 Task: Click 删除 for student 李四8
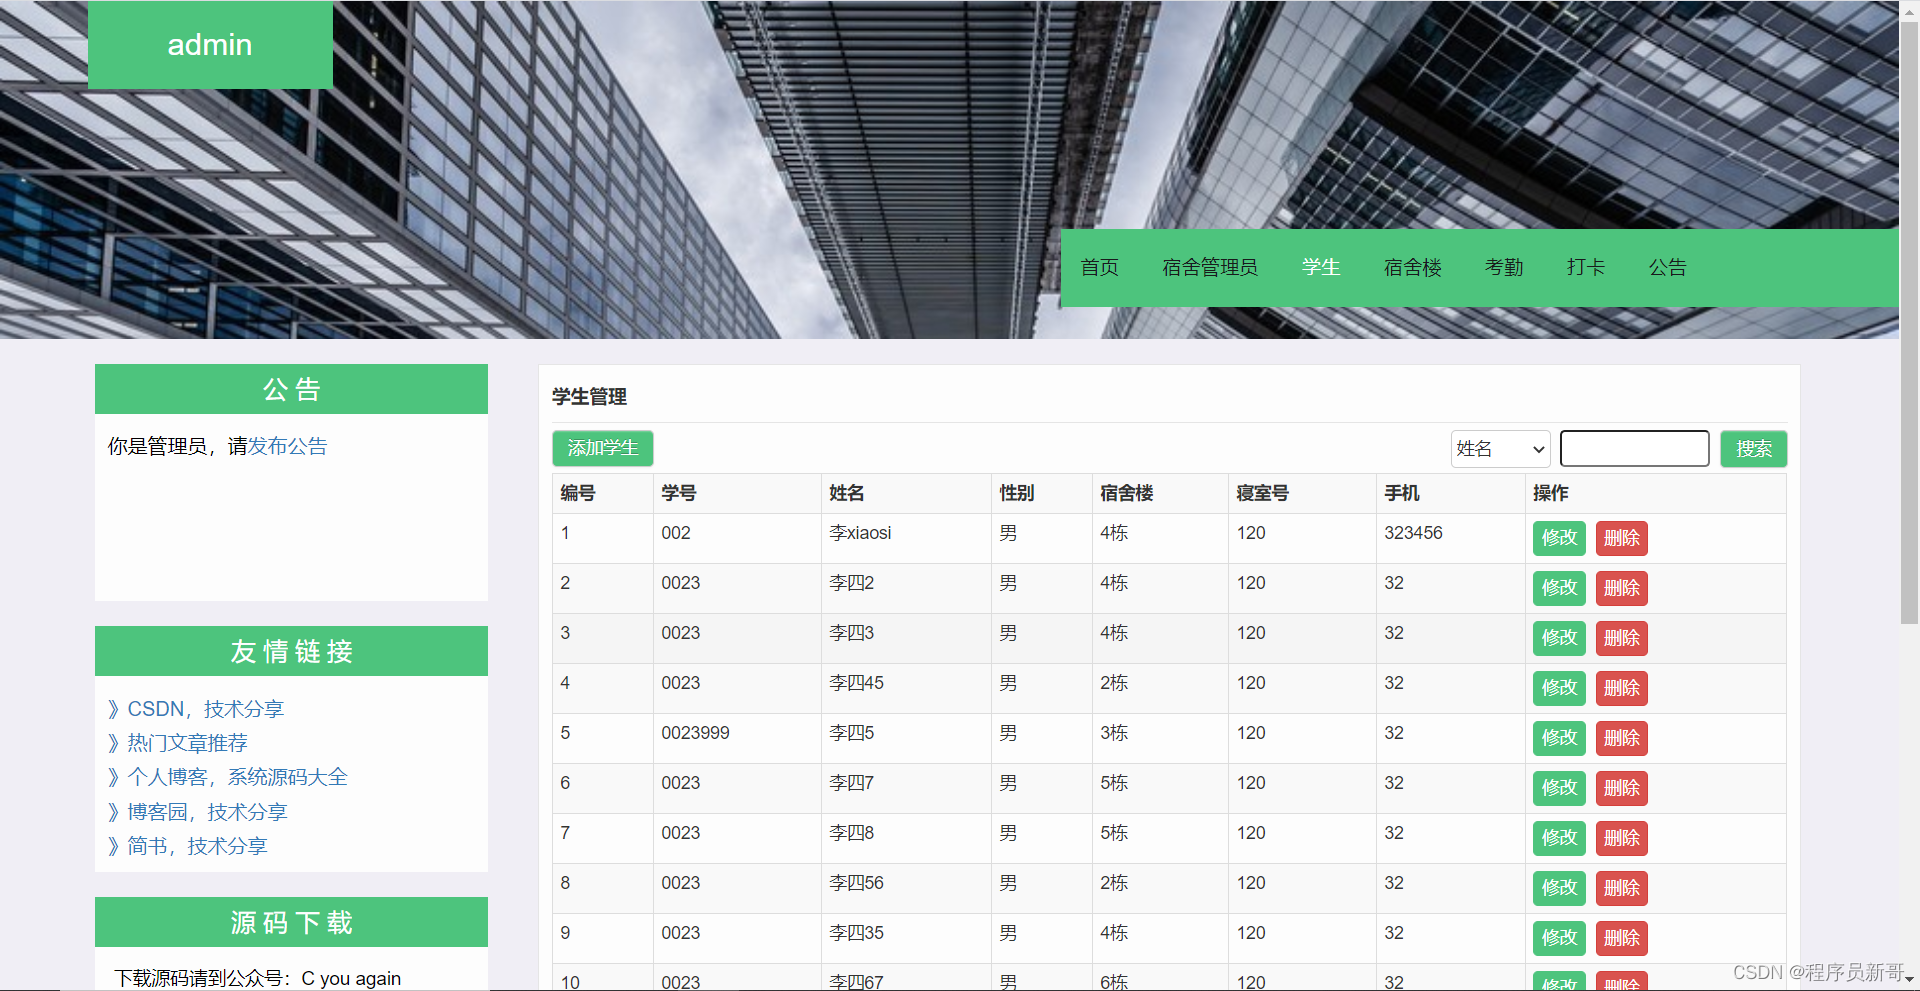[x=1622, y=838]
